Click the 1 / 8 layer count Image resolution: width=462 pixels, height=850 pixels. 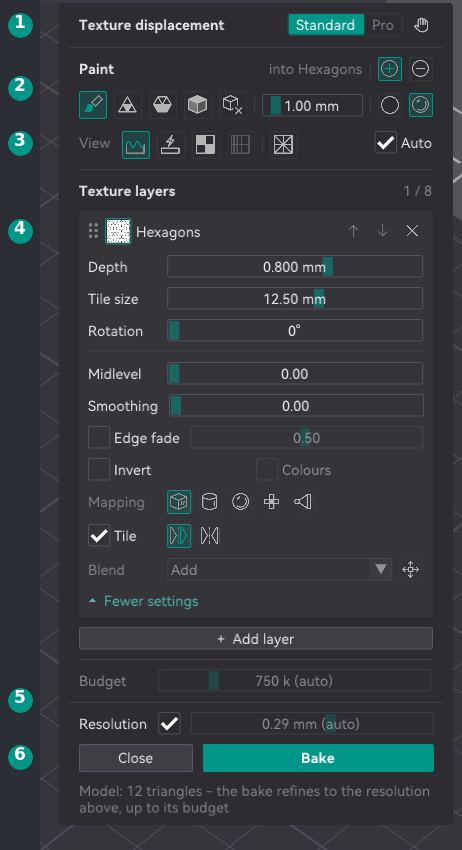418,191
